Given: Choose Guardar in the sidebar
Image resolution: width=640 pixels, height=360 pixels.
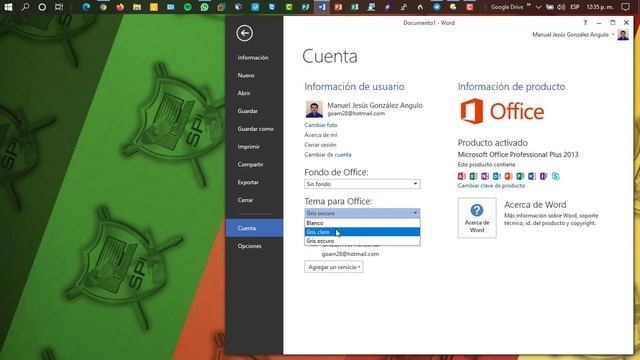Looking at the screenshot, I should point(248,111).
